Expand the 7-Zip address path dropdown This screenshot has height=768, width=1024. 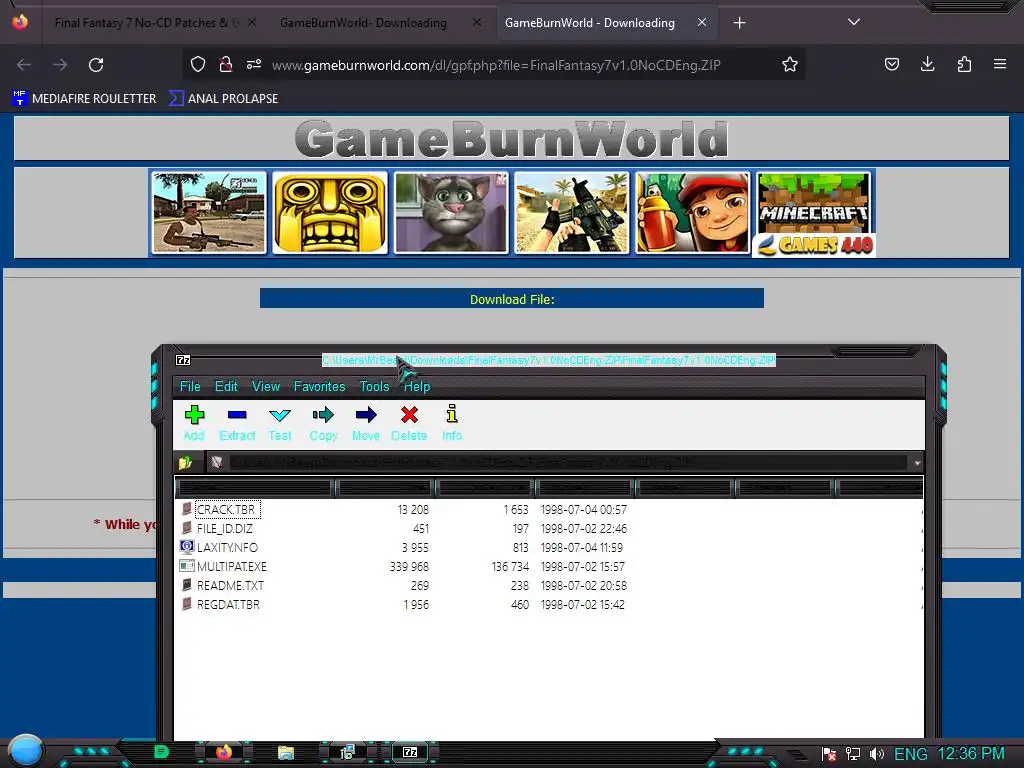click(x=917, y=462)
